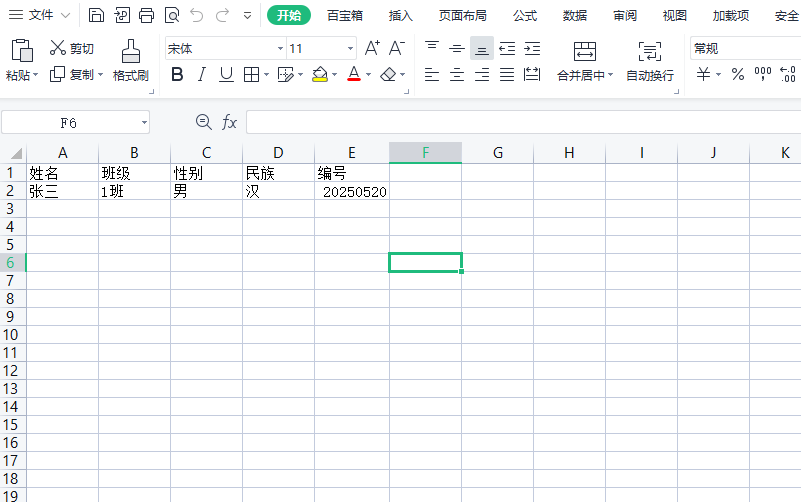Click the Cut (剪切) scissors button
The height and width of the screenshot is (502, 801).
(72, 49)
